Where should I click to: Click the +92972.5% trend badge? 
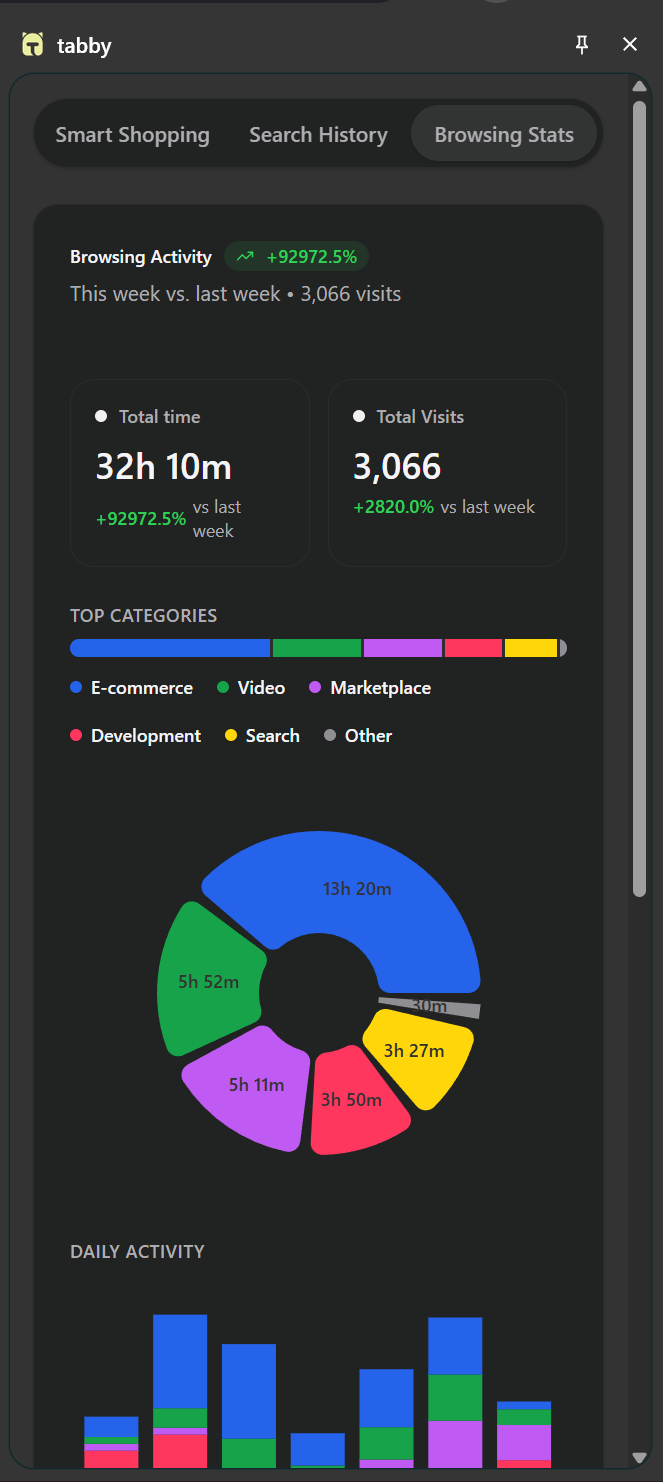pos(297,257)
